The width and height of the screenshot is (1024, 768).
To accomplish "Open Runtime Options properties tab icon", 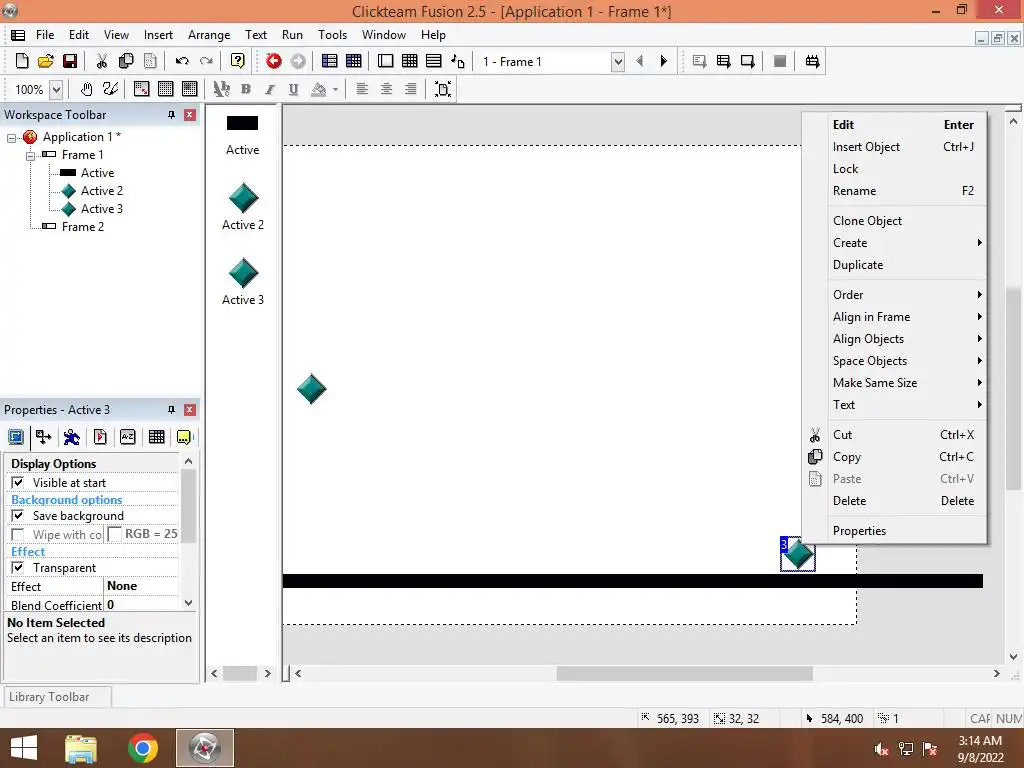I will click(100, 437).
